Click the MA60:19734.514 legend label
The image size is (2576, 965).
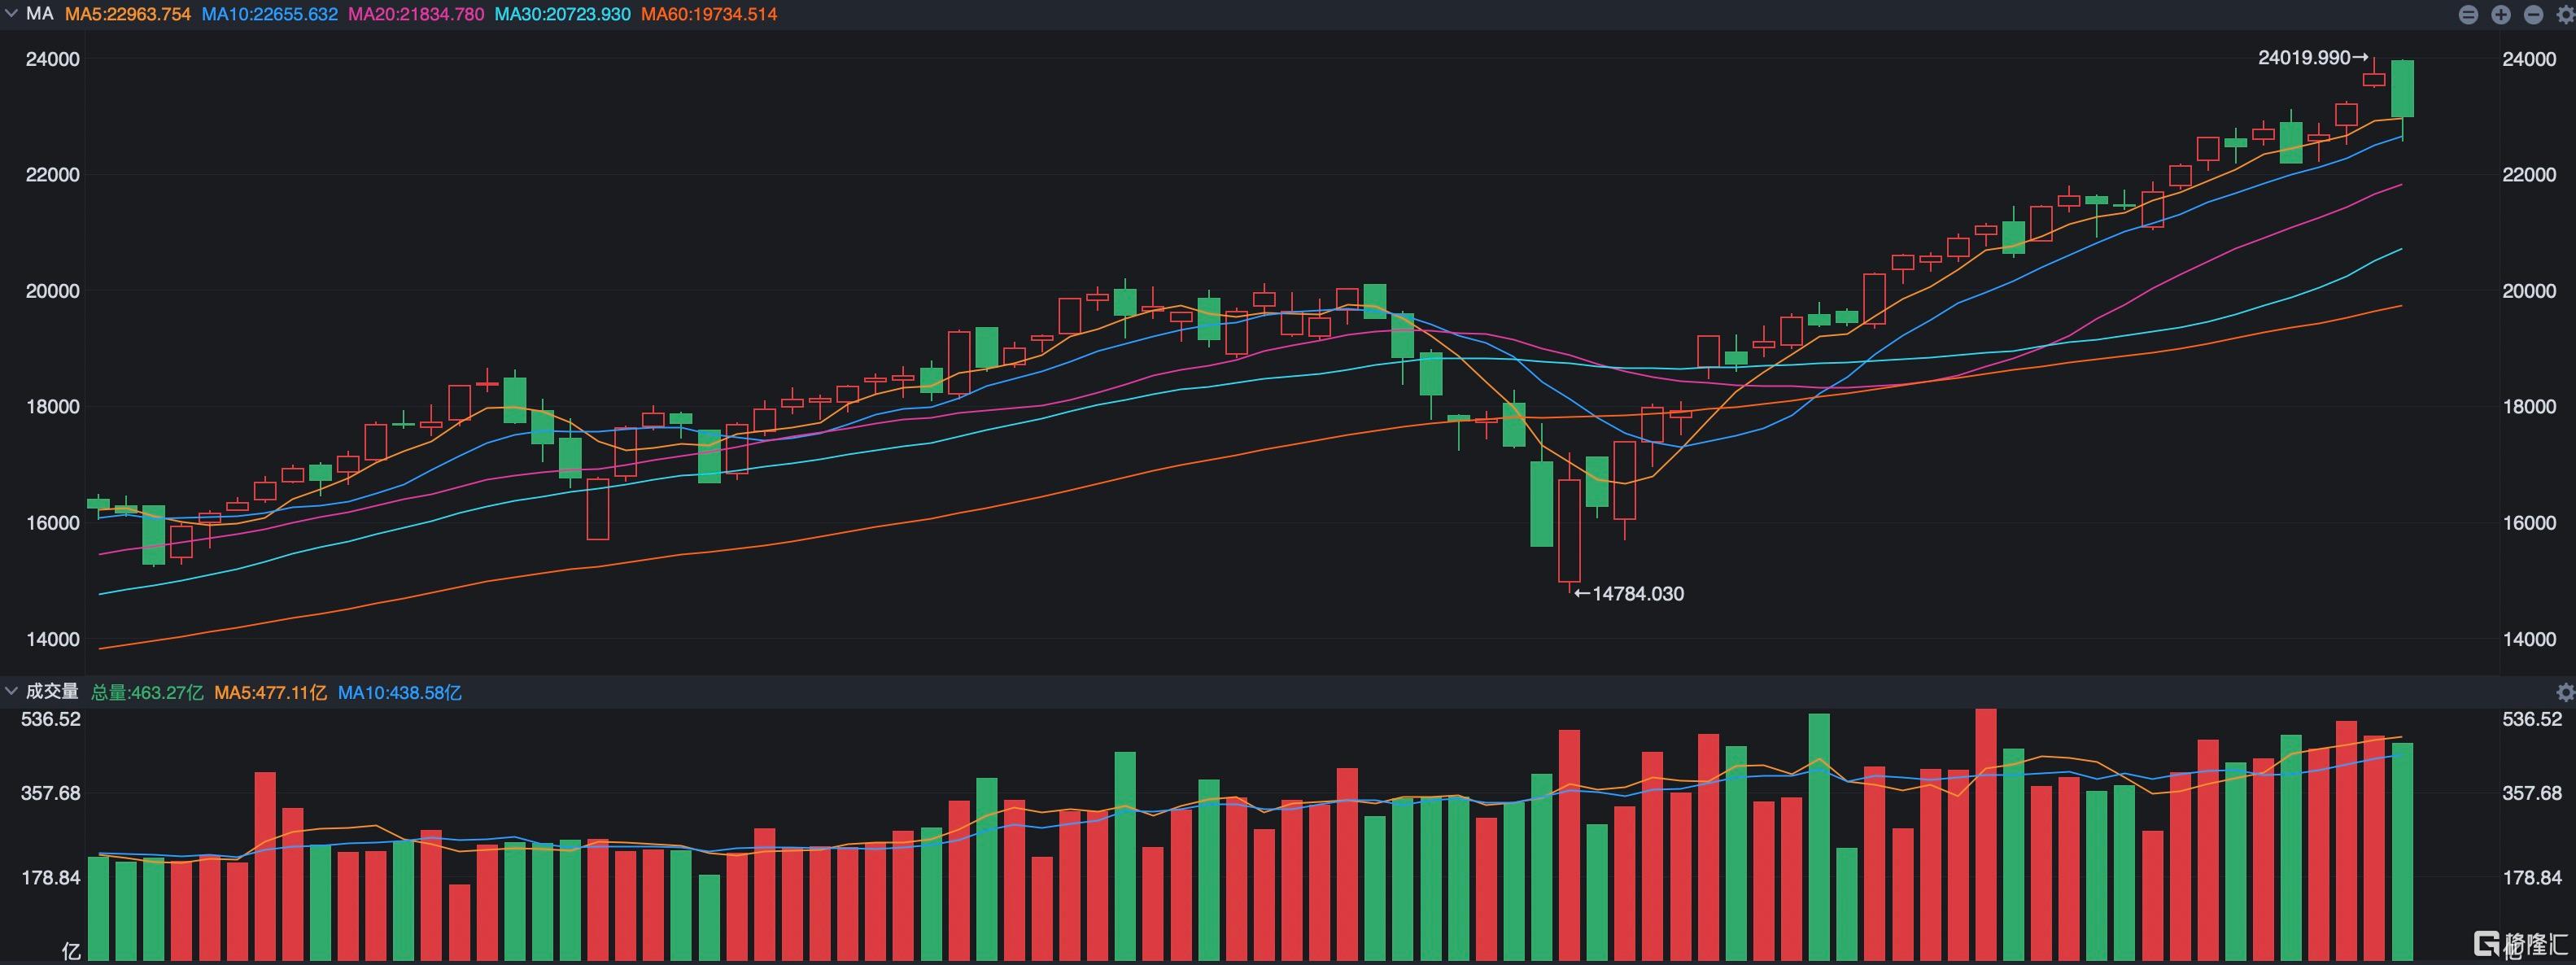[x=709, y=14]
